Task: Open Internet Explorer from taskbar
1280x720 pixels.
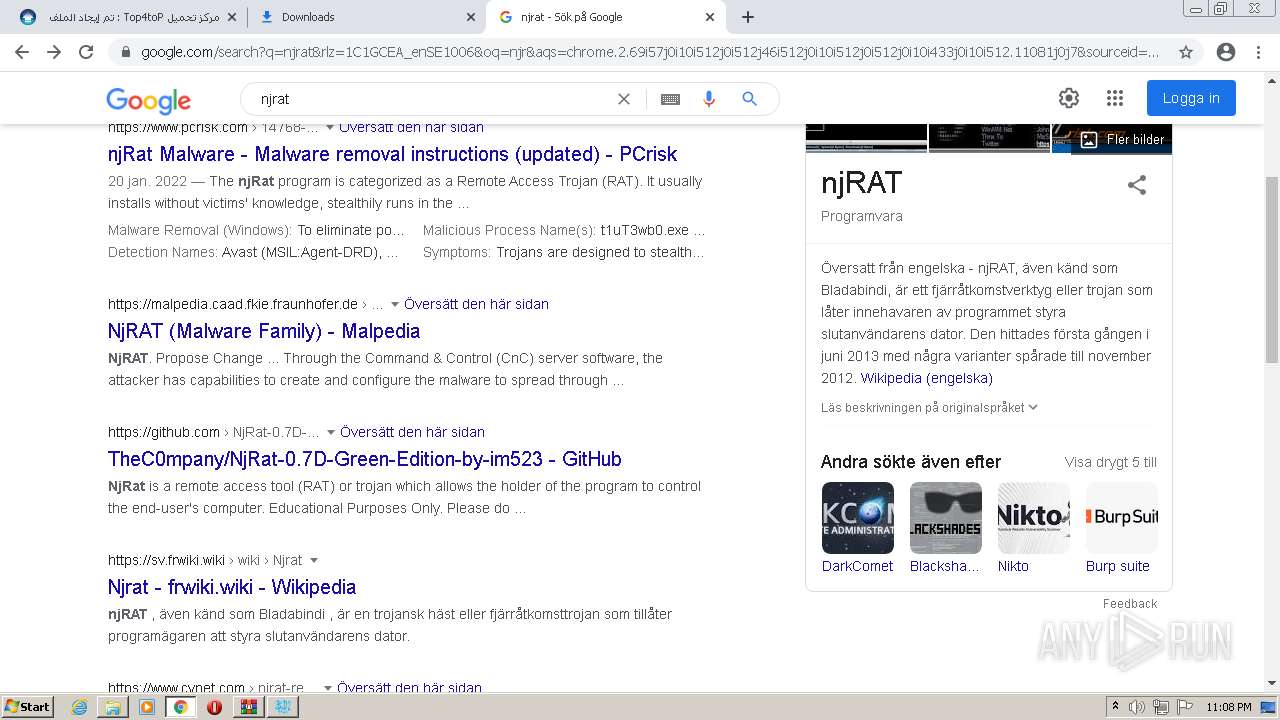Action: (x=80, y=707)
